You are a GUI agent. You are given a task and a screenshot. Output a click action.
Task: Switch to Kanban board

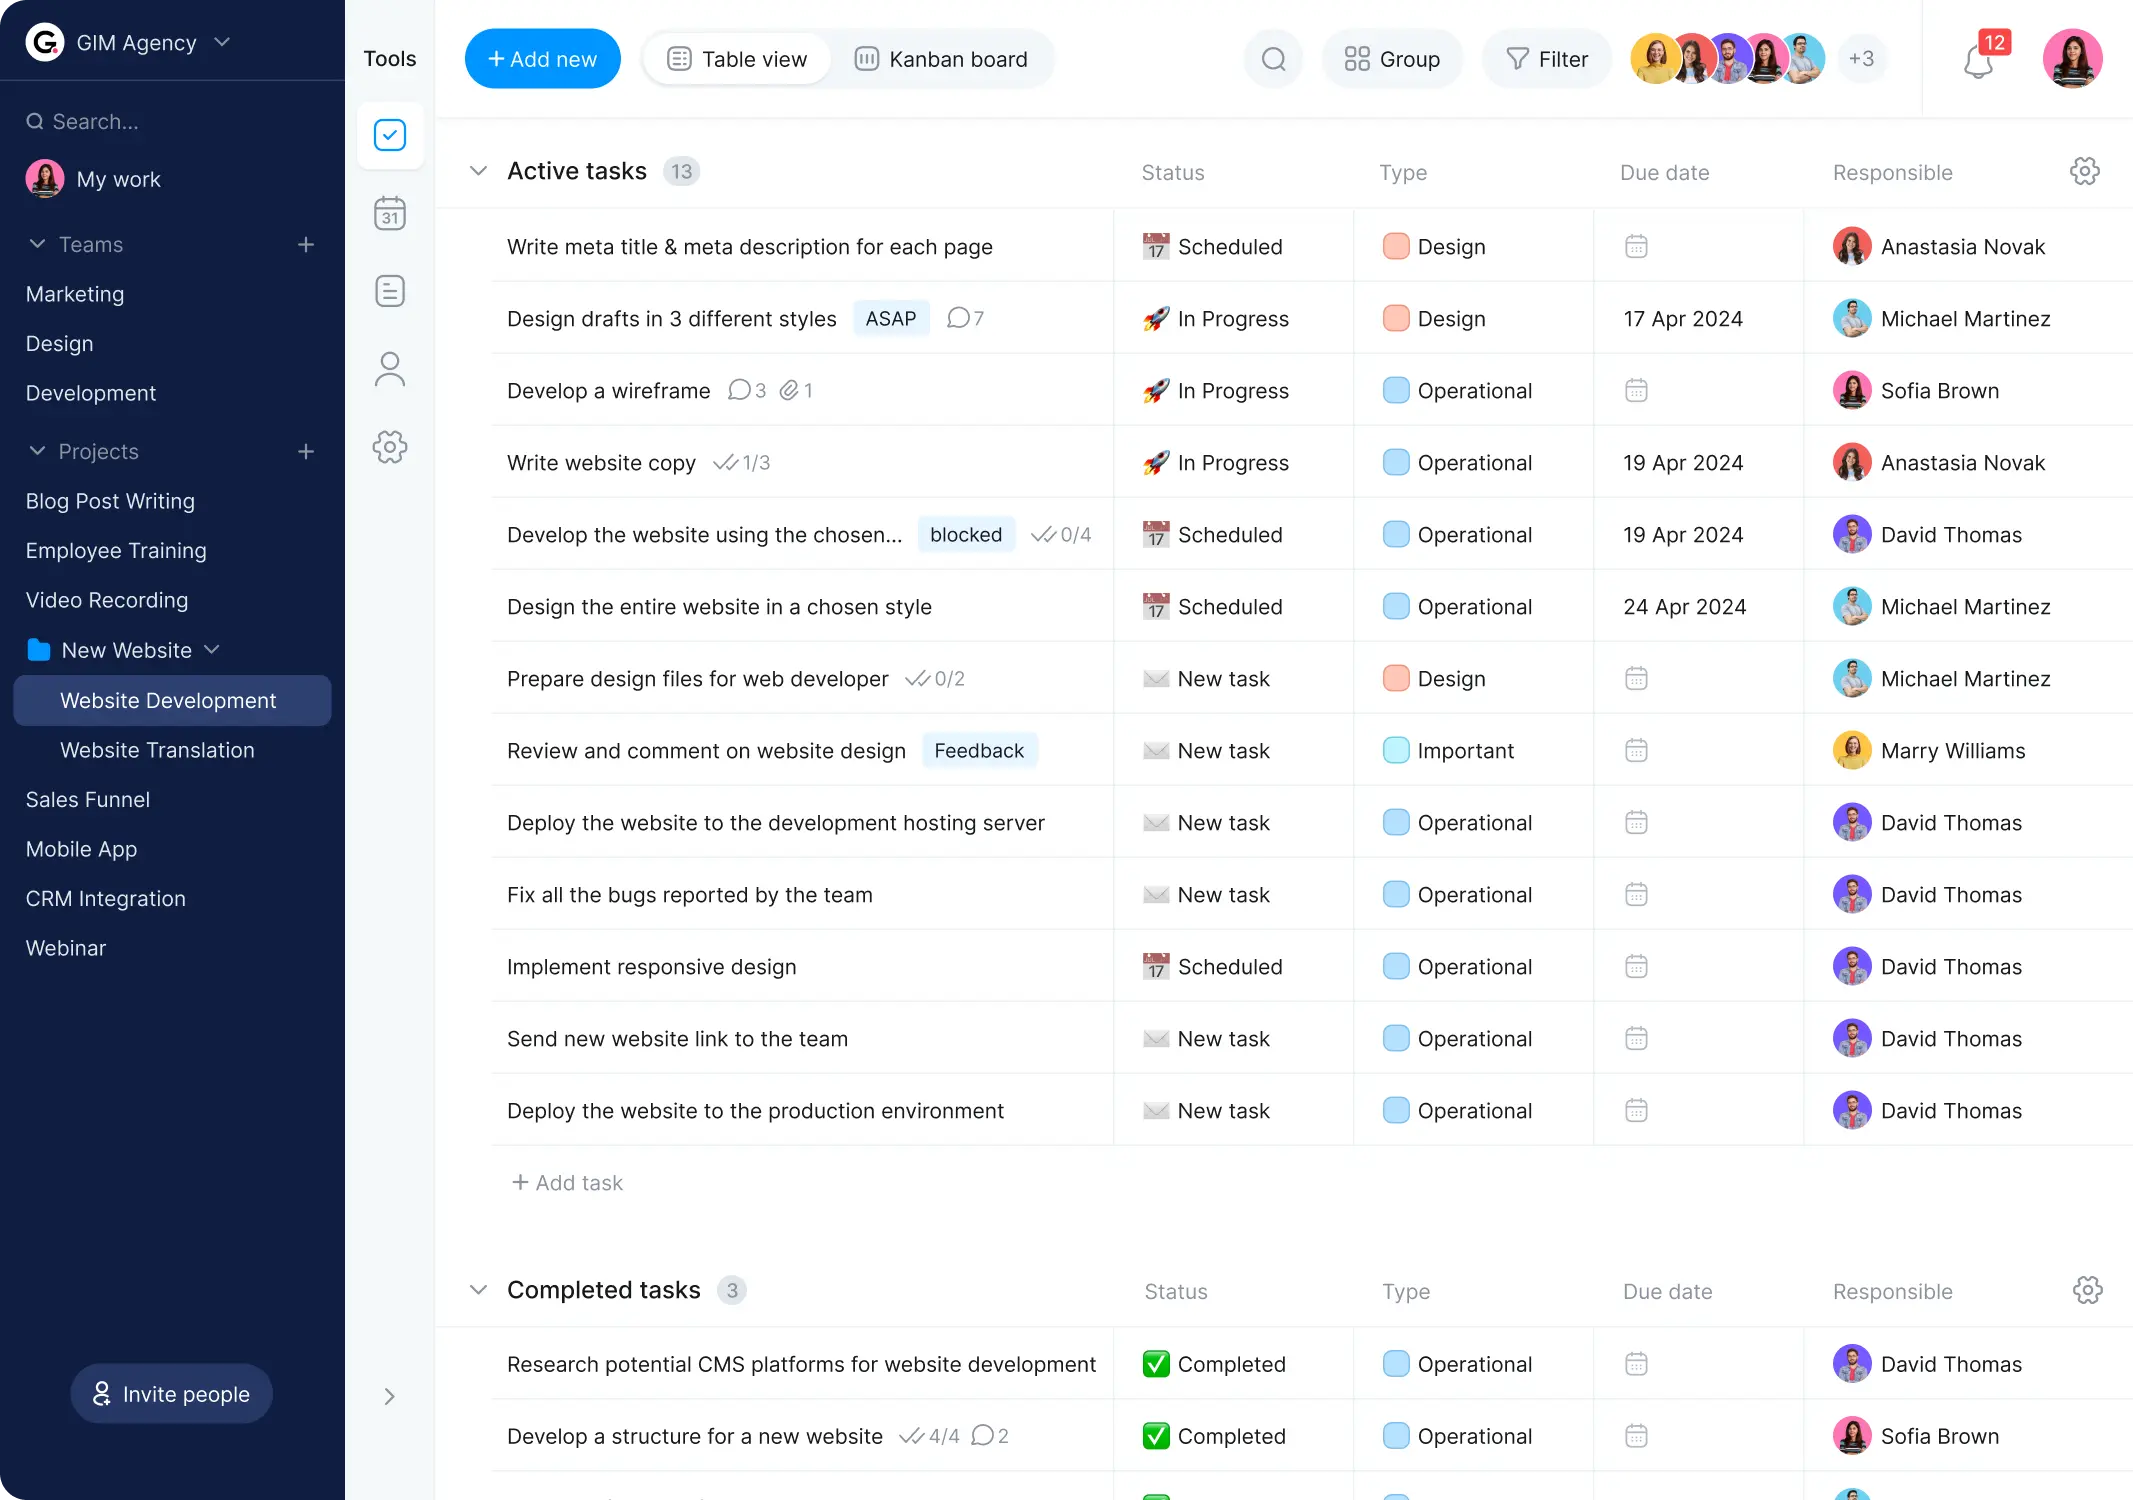941,59
